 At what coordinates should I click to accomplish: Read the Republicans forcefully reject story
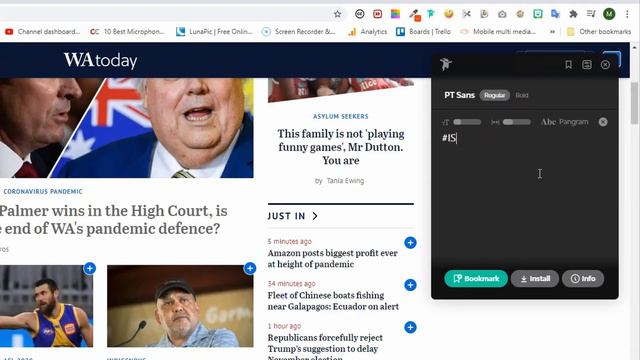pos(325,348)
